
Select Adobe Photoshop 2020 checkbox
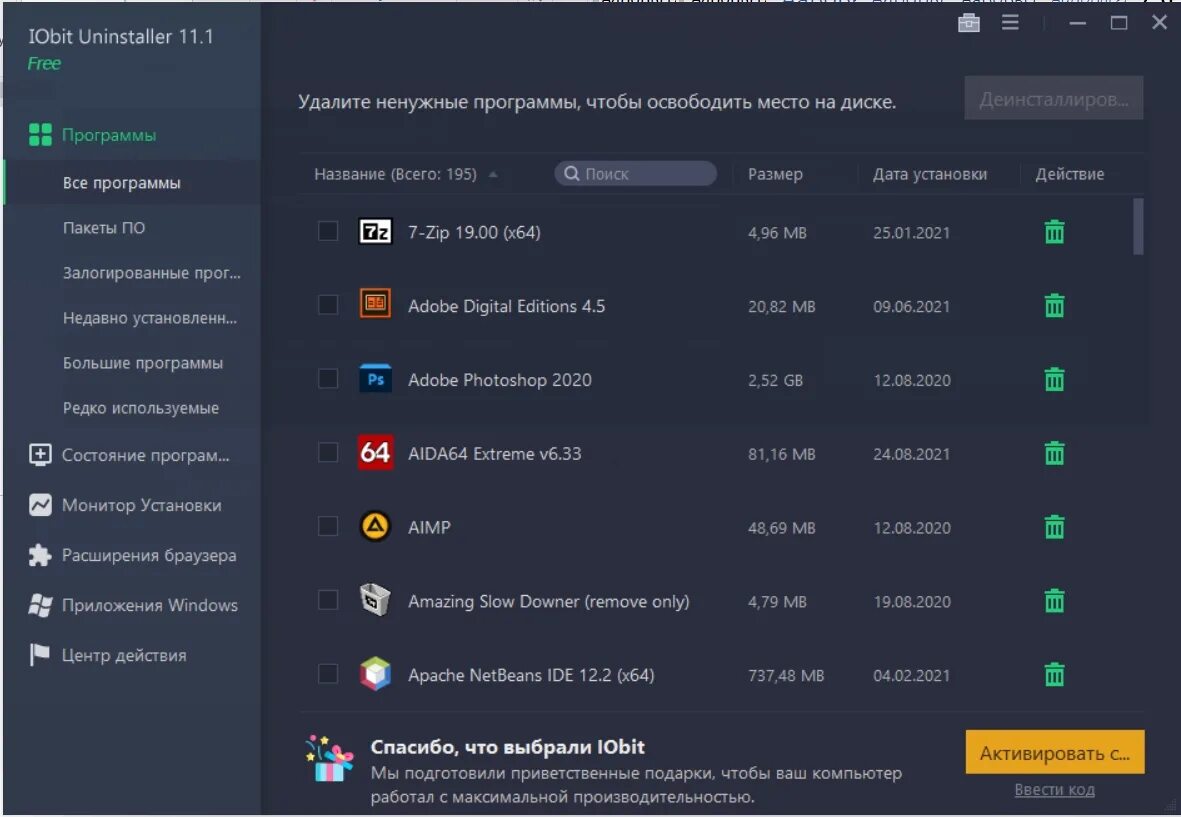[328, 378]
